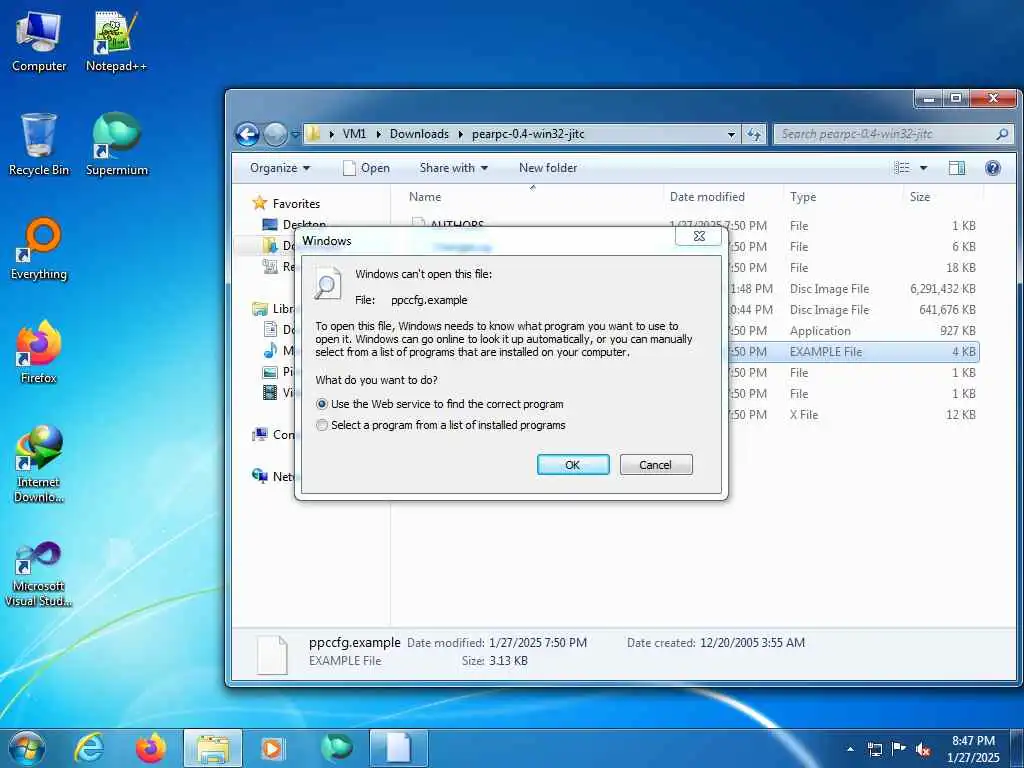
Task: Sort files by the Size column
Action: click(942, 197)
